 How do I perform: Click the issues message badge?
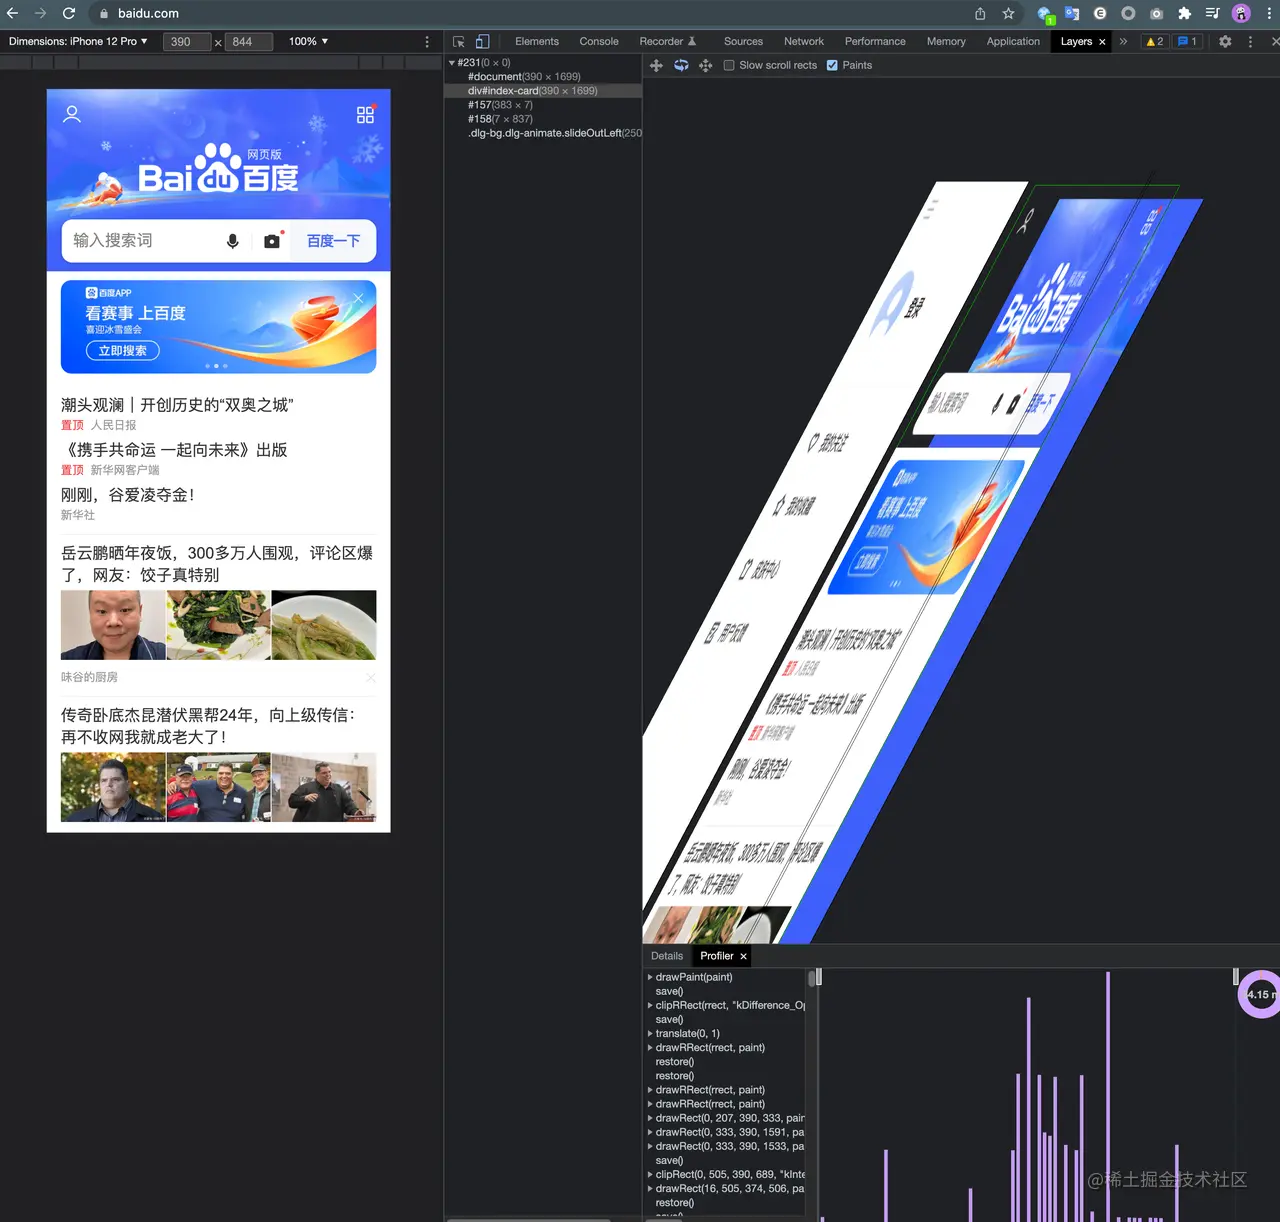click(x=1188, y=42)
